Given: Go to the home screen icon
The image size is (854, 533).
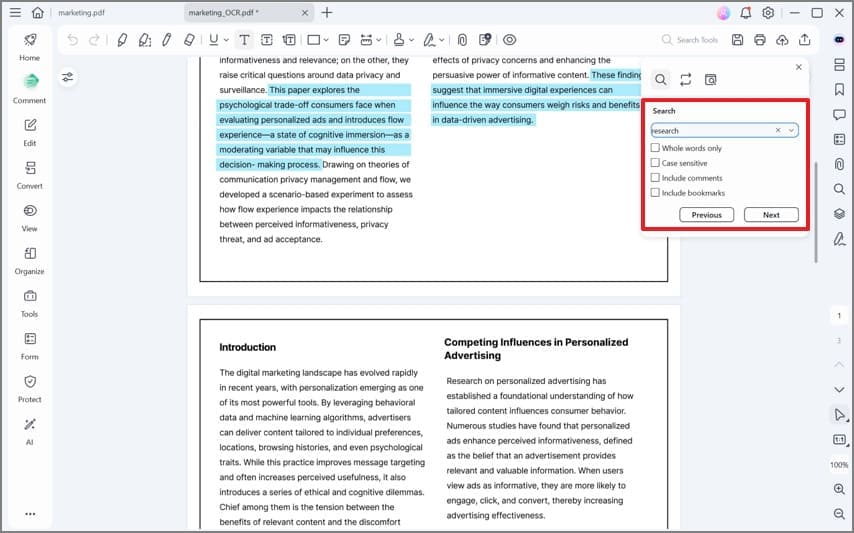Looking at the screenshot, I should tap(38, 13).
